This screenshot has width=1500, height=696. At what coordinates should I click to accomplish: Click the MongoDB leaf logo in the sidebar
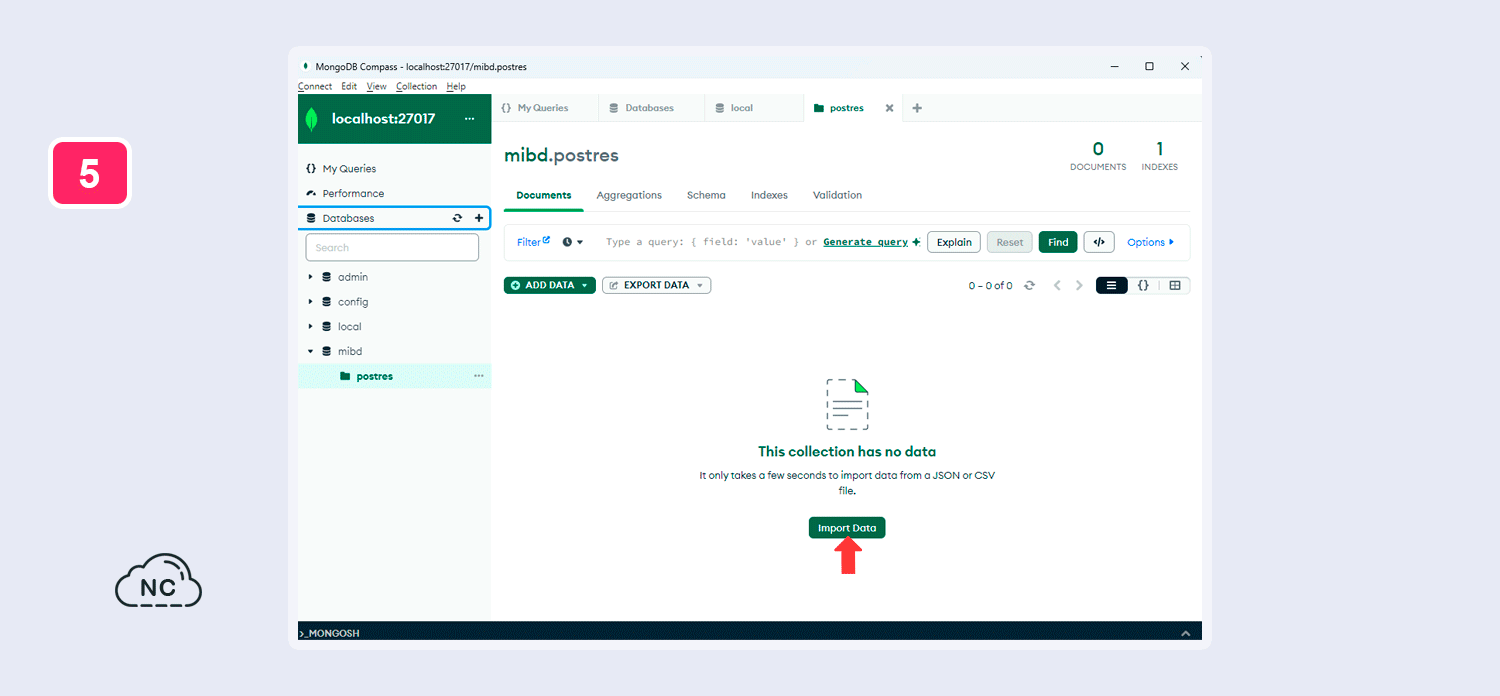(312, 119)
